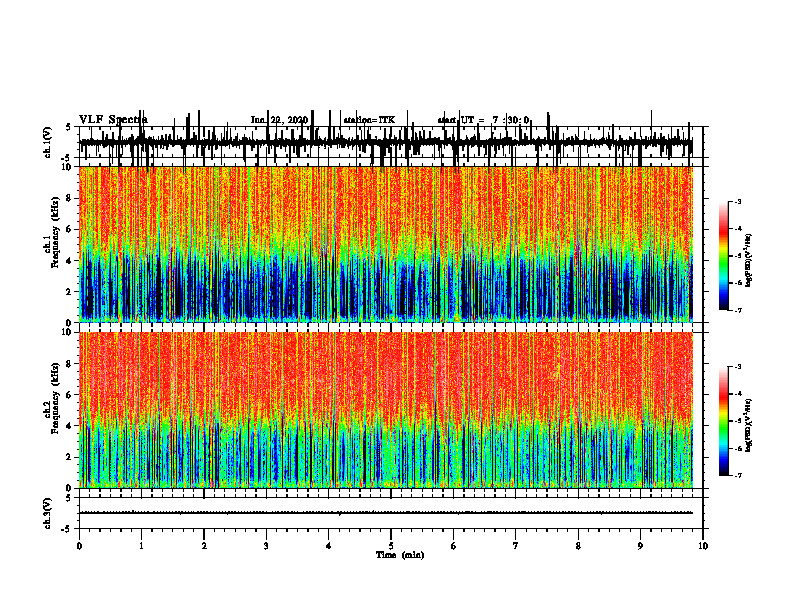Click the ch.1 color bar log(PSD) unit label

coord(749,261)
